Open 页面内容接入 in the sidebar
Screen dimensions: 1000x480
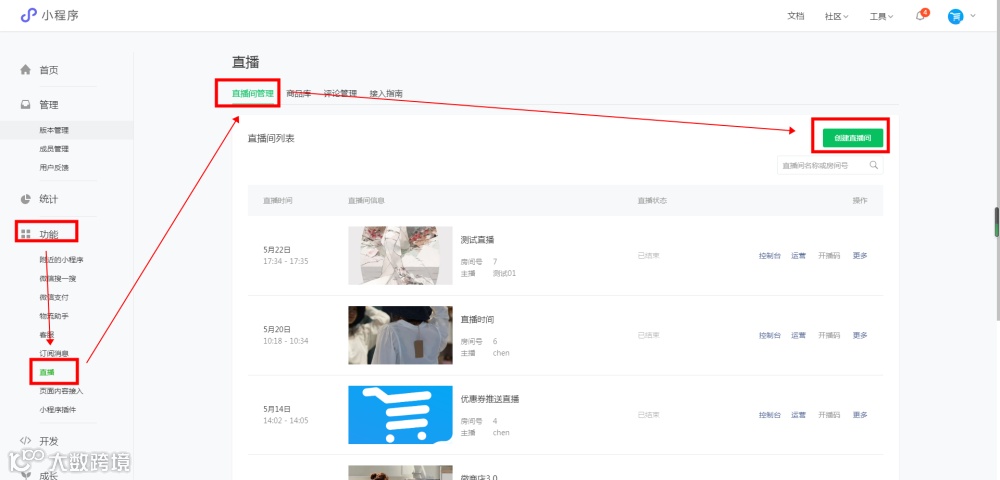coord(61,391)
